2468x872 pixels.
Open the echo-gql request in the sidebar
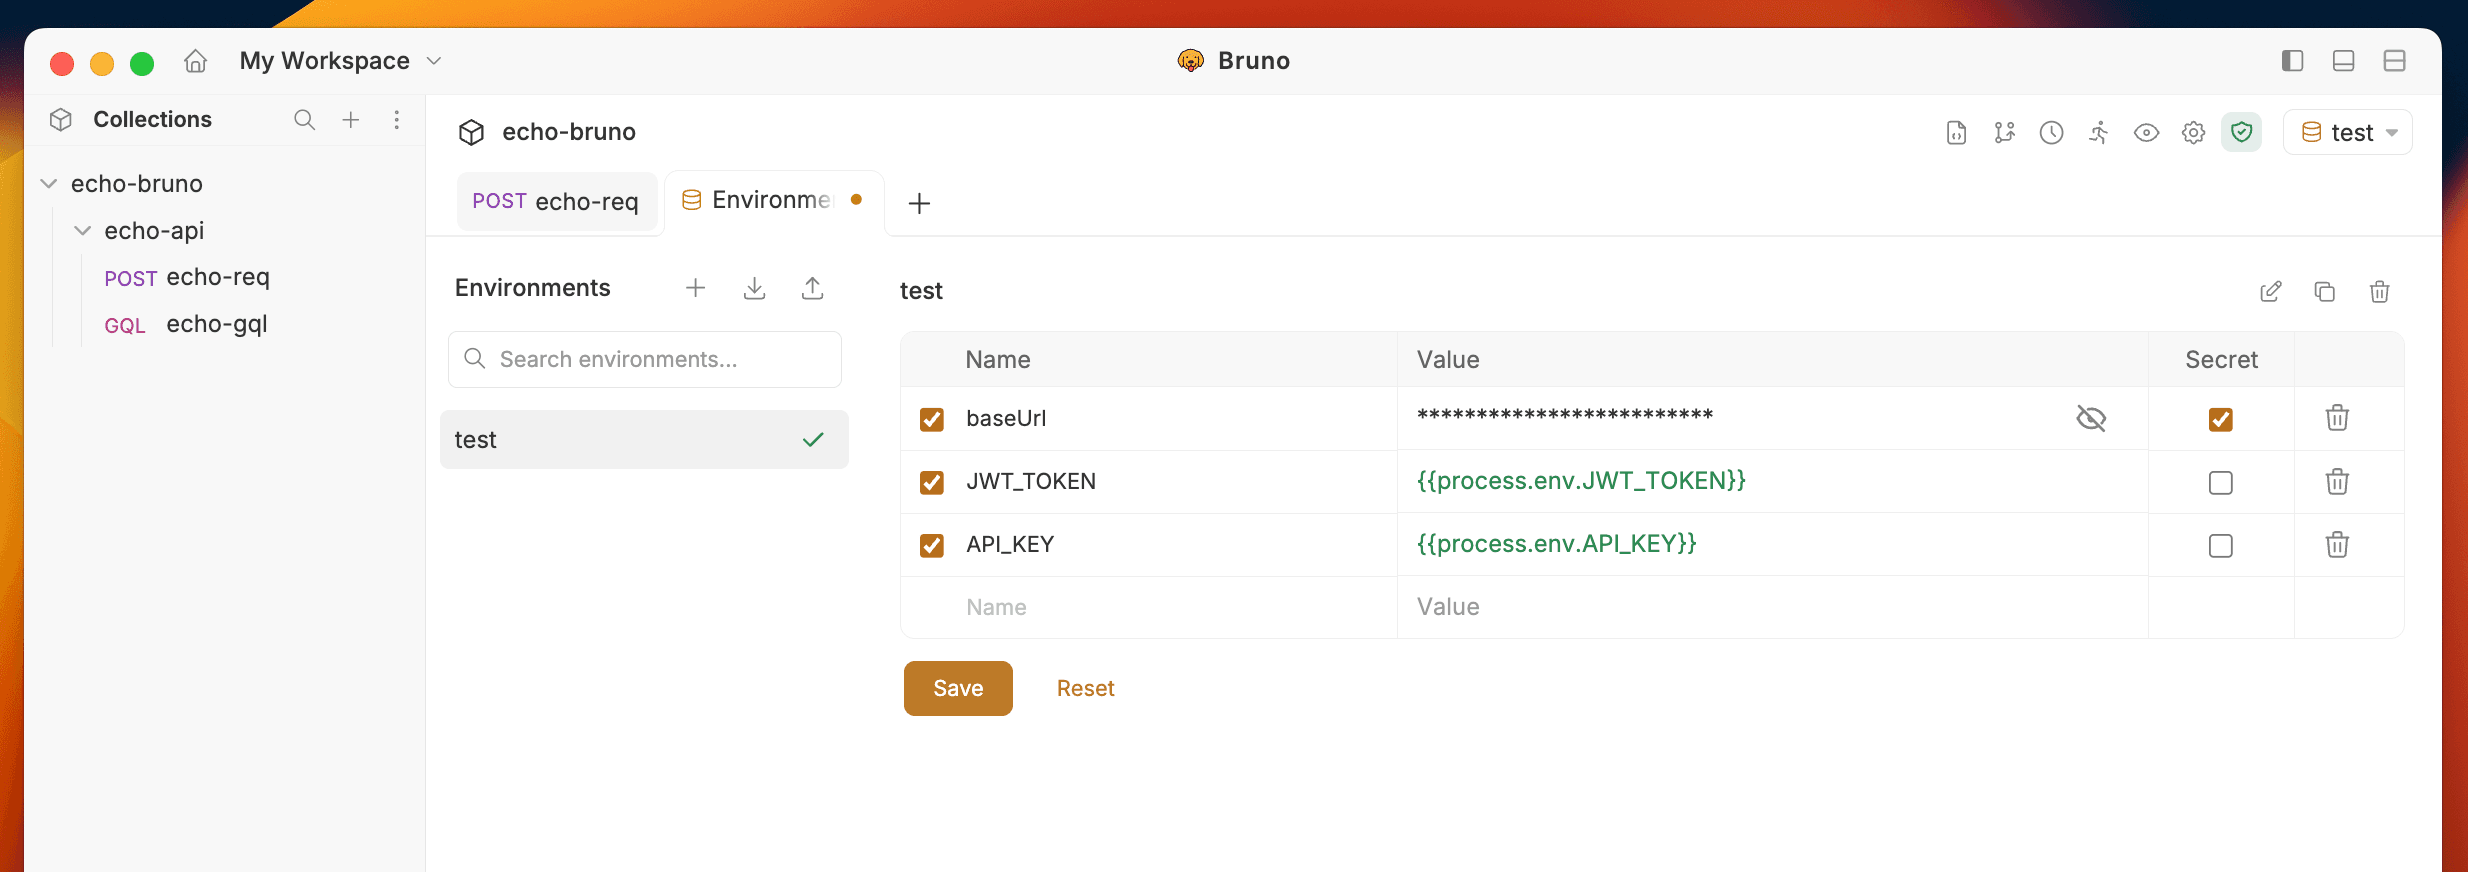click(216, 325)
